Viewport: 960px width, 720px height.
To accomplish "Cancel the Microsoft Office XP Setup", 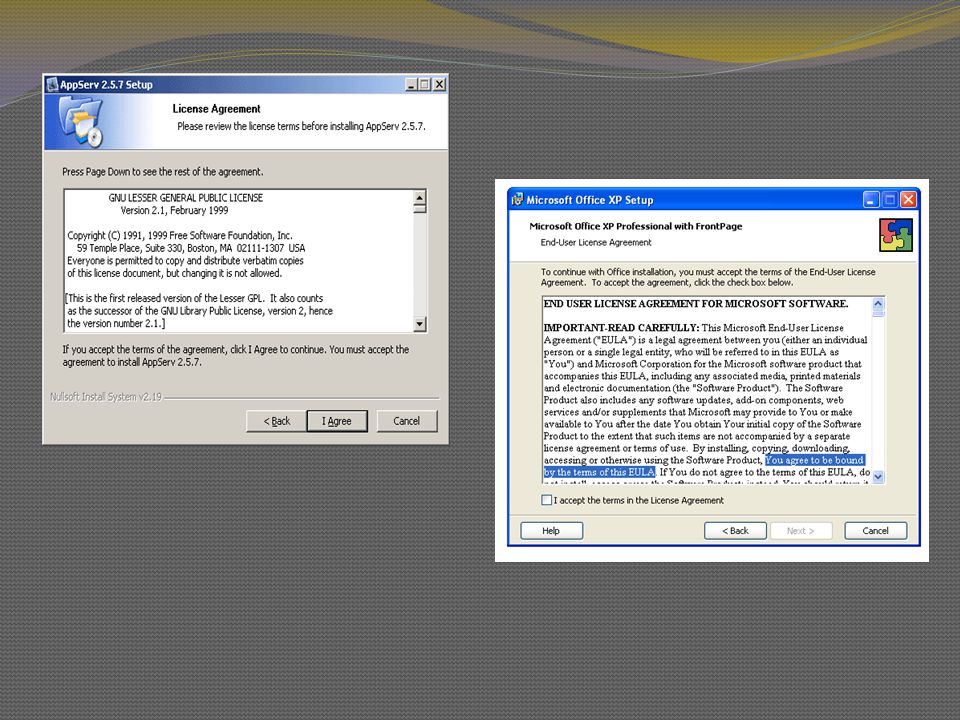I will tap(876, 531).
